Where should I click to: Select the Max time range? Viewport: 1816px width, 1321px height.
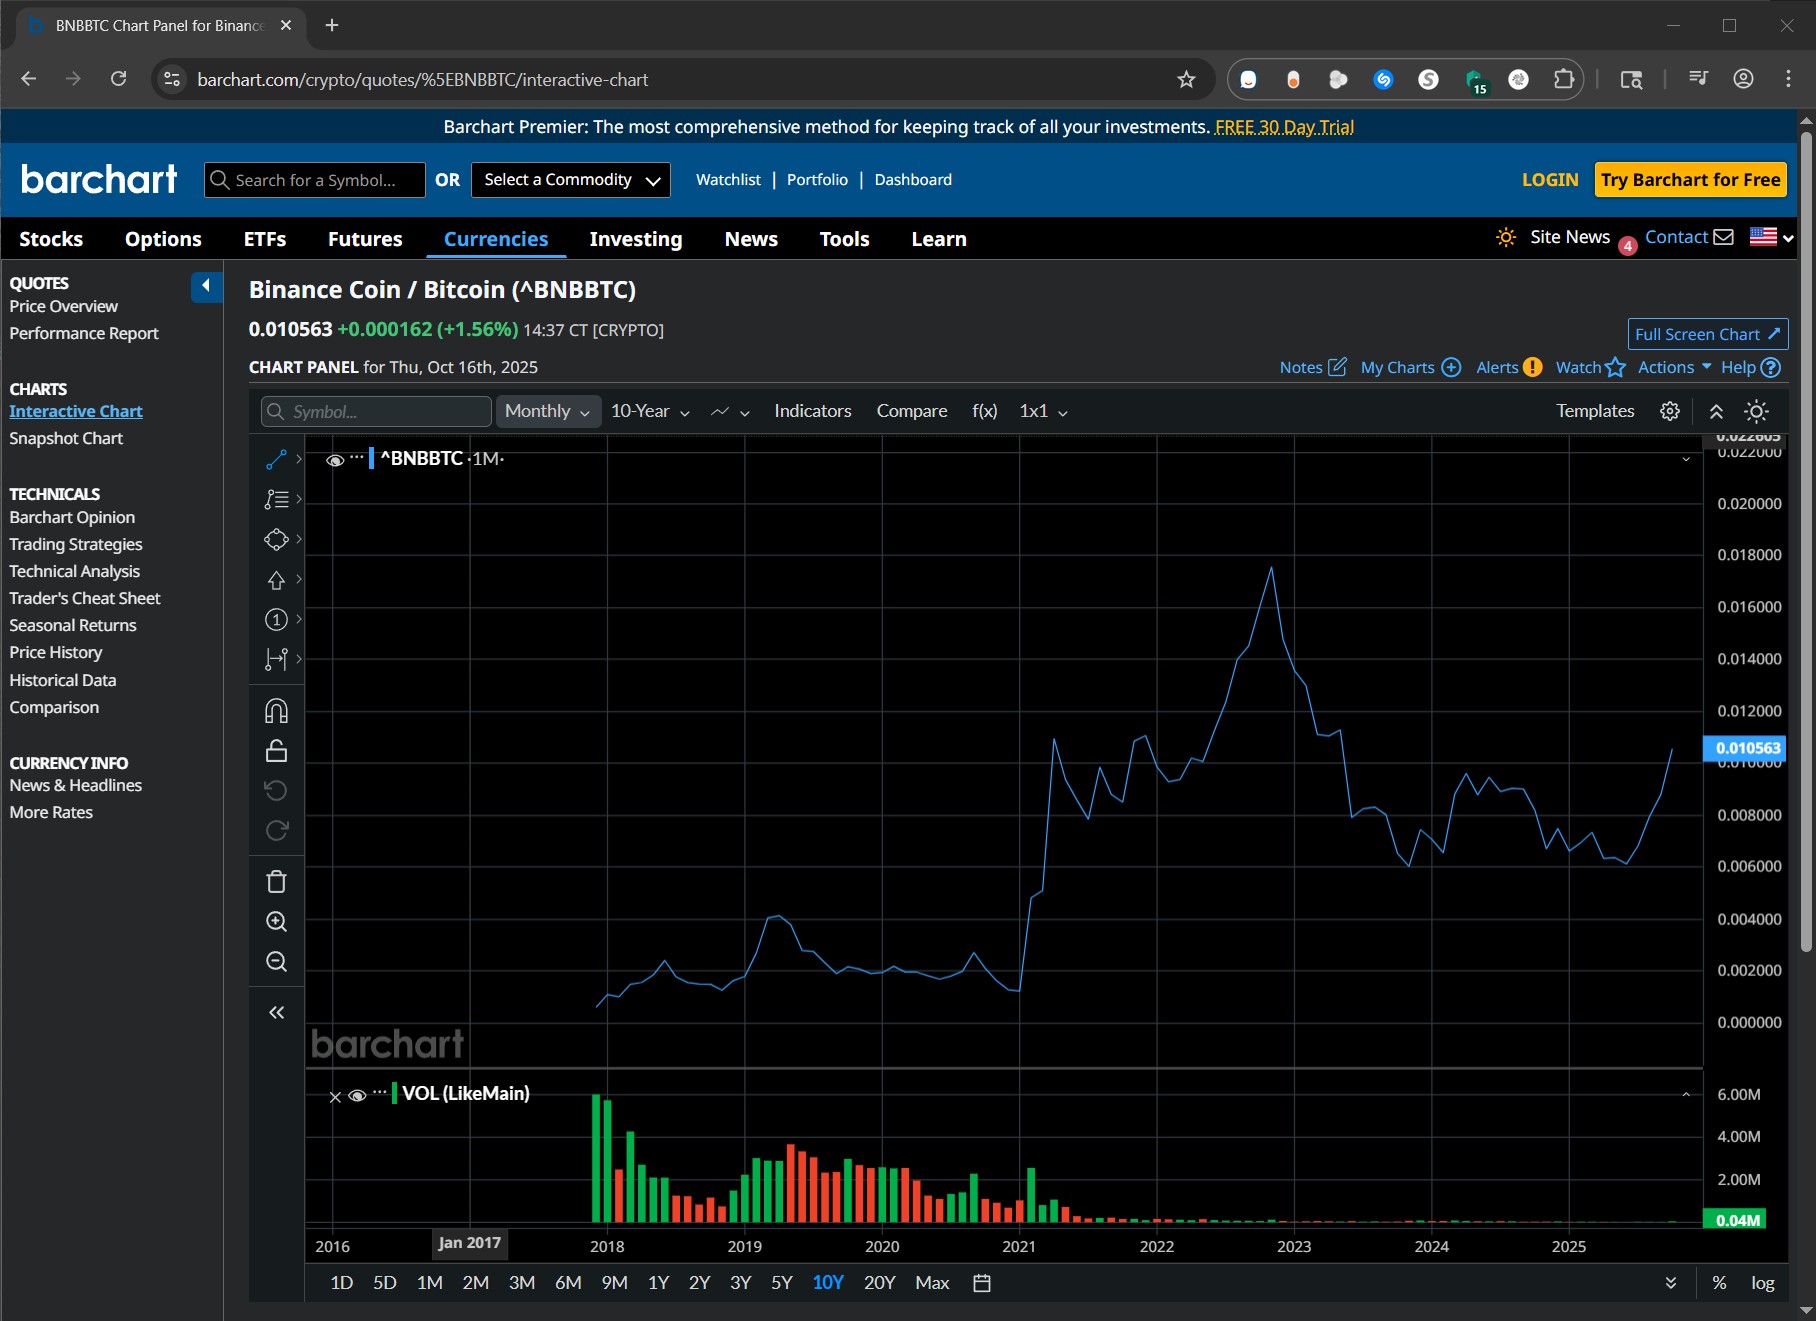[932, 1283]
